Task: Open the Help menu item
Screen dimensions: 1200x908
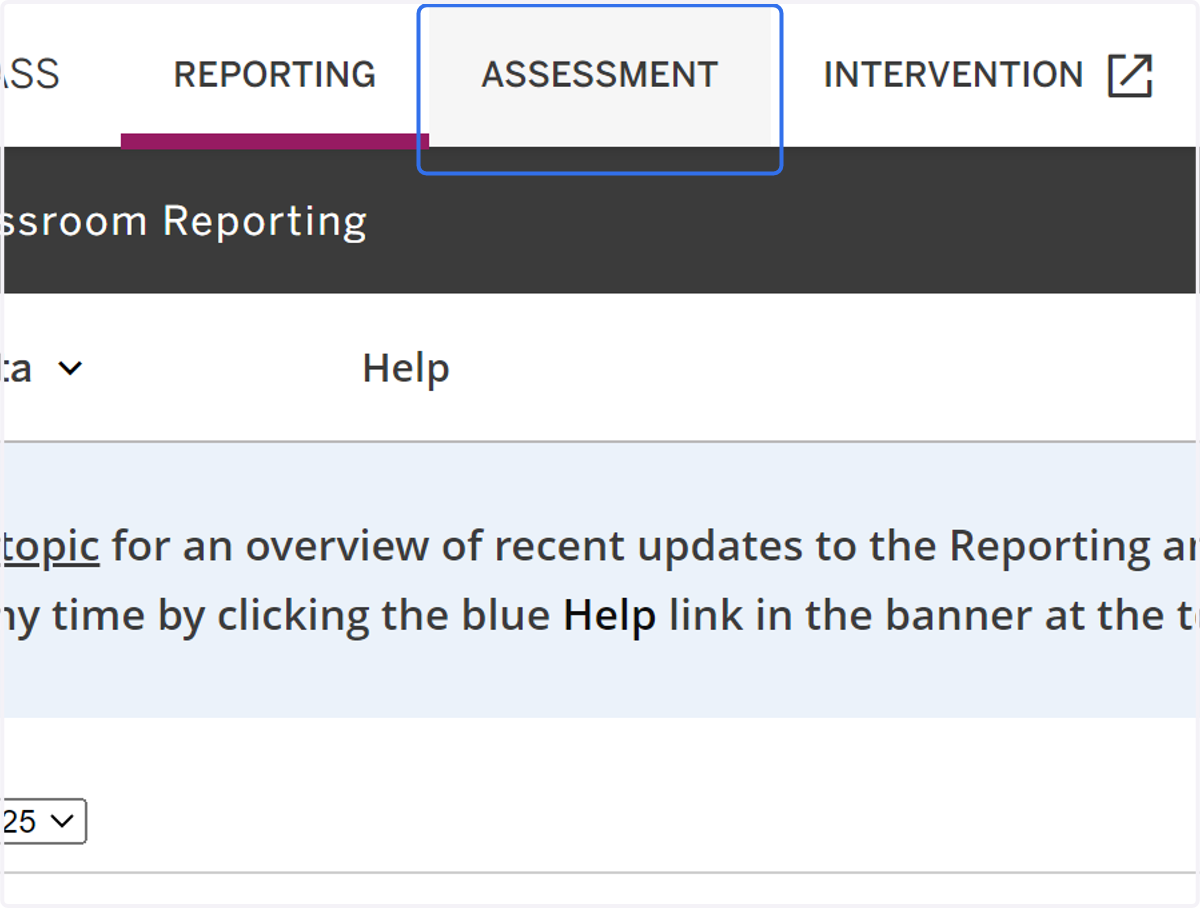Action: 406,368
